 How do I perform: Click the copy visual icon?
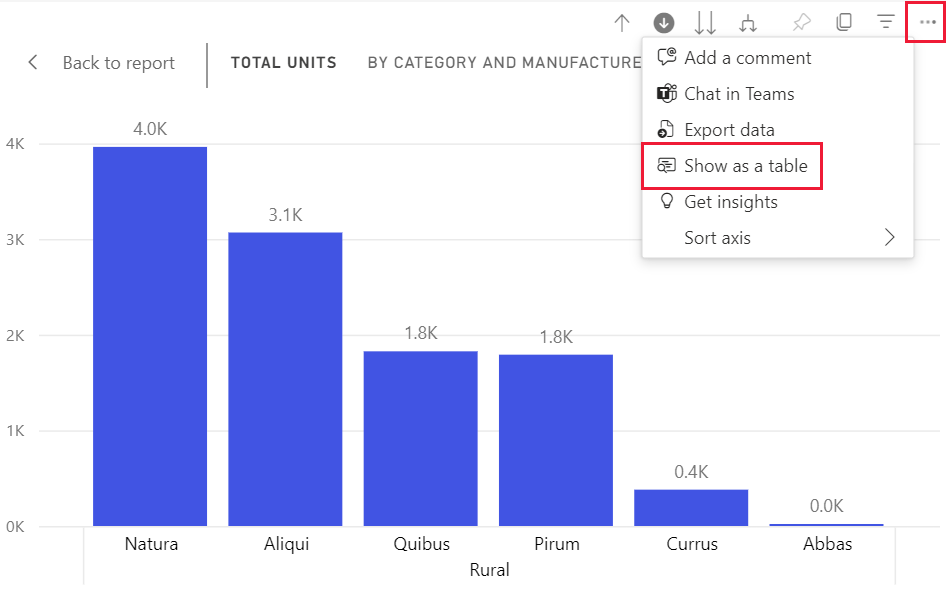[844, 22]
